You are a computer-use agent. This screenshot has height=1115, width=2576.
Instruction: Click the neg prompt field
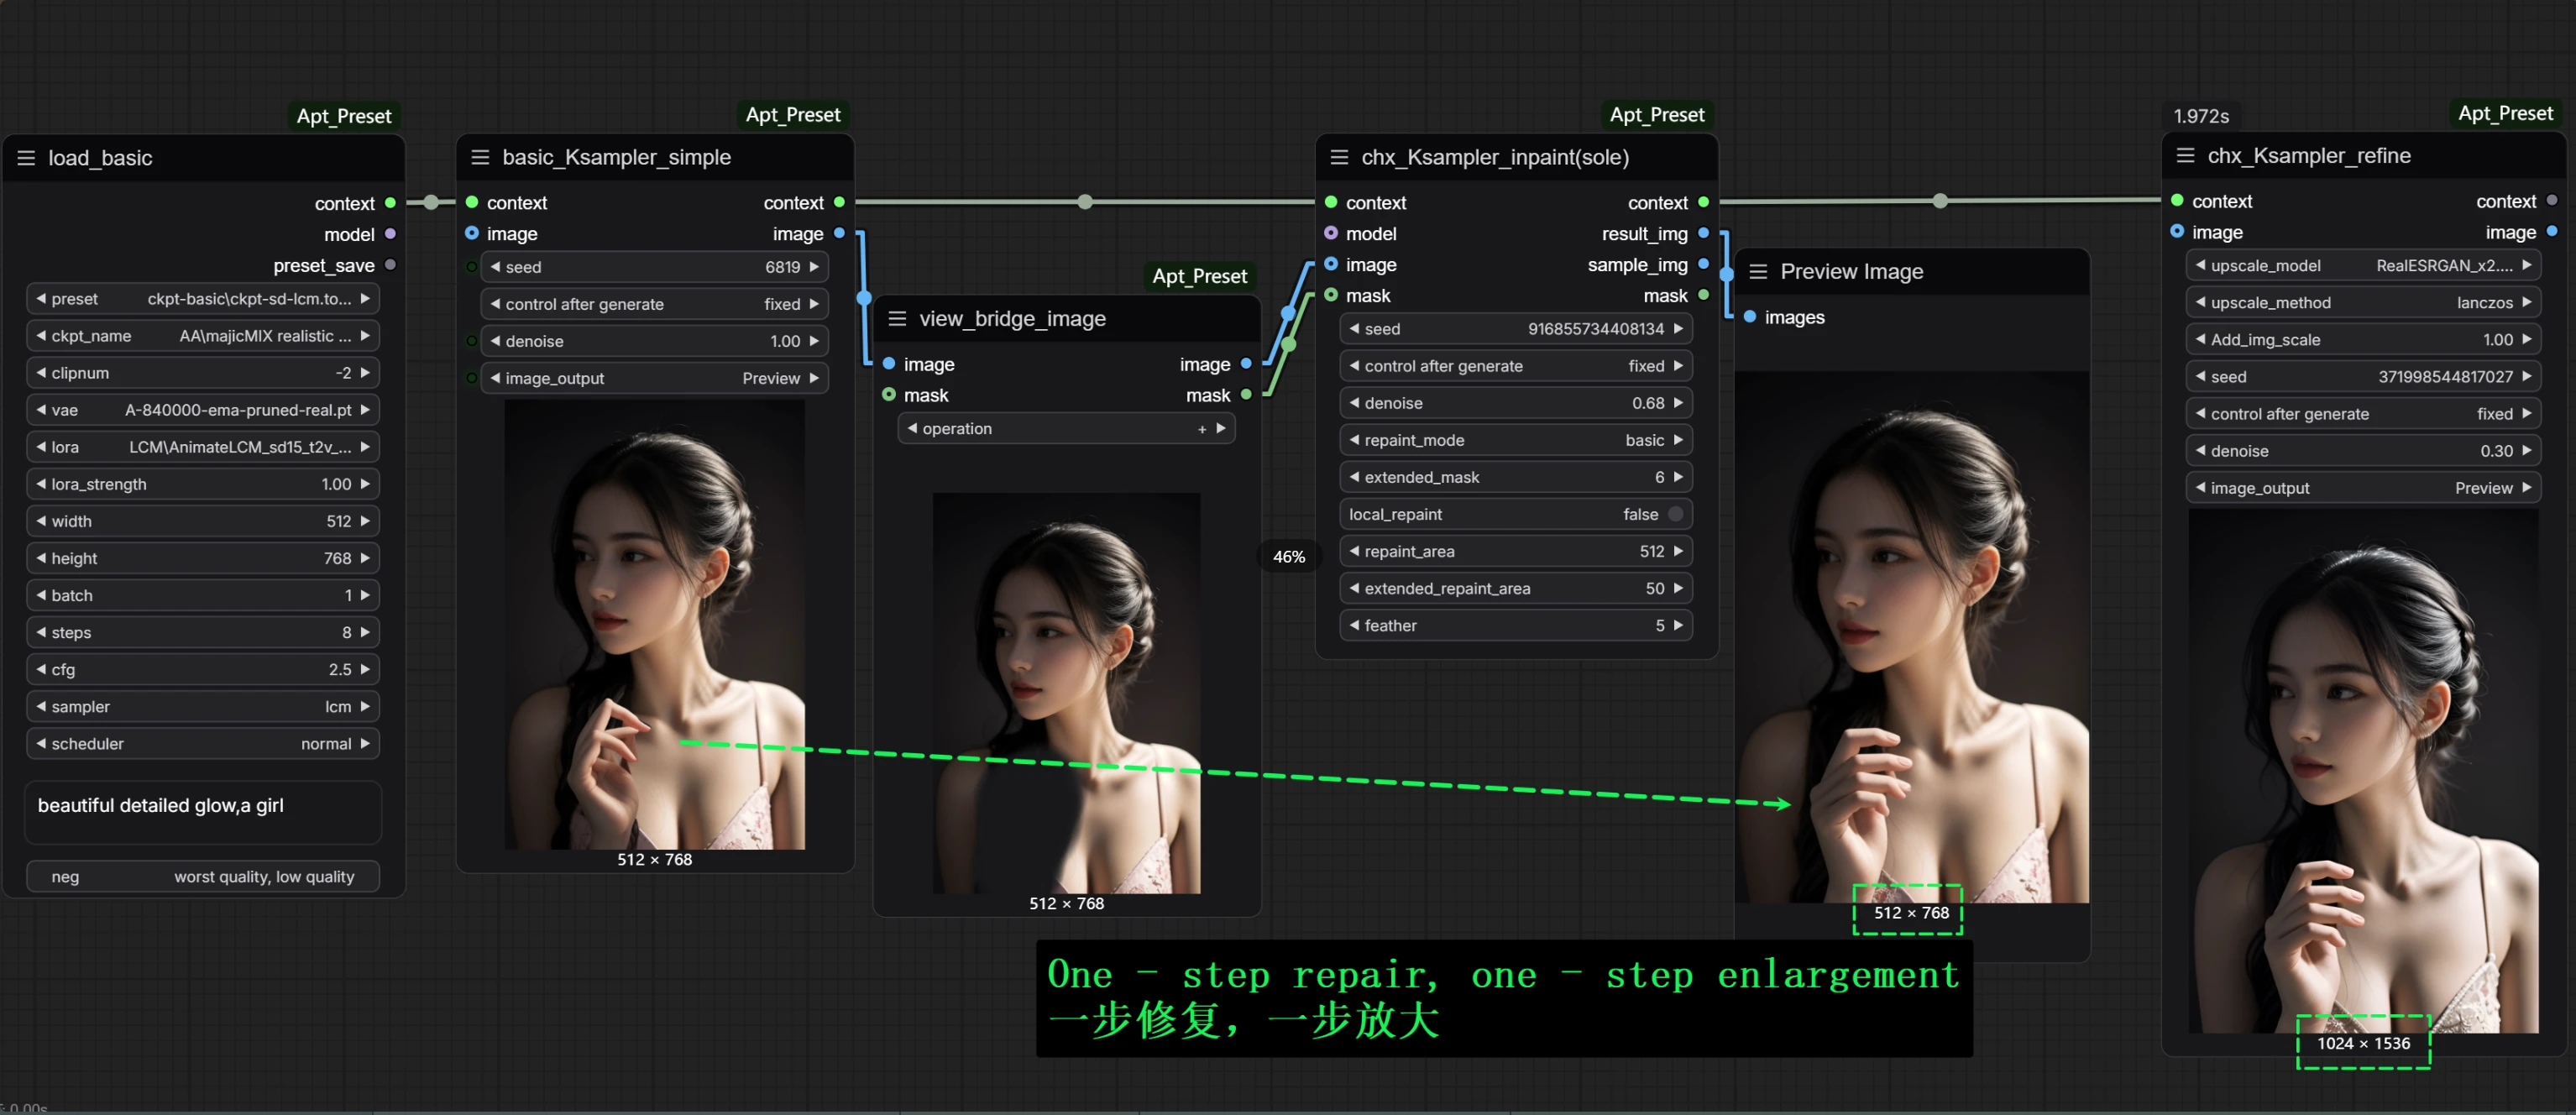pos(203,876)
